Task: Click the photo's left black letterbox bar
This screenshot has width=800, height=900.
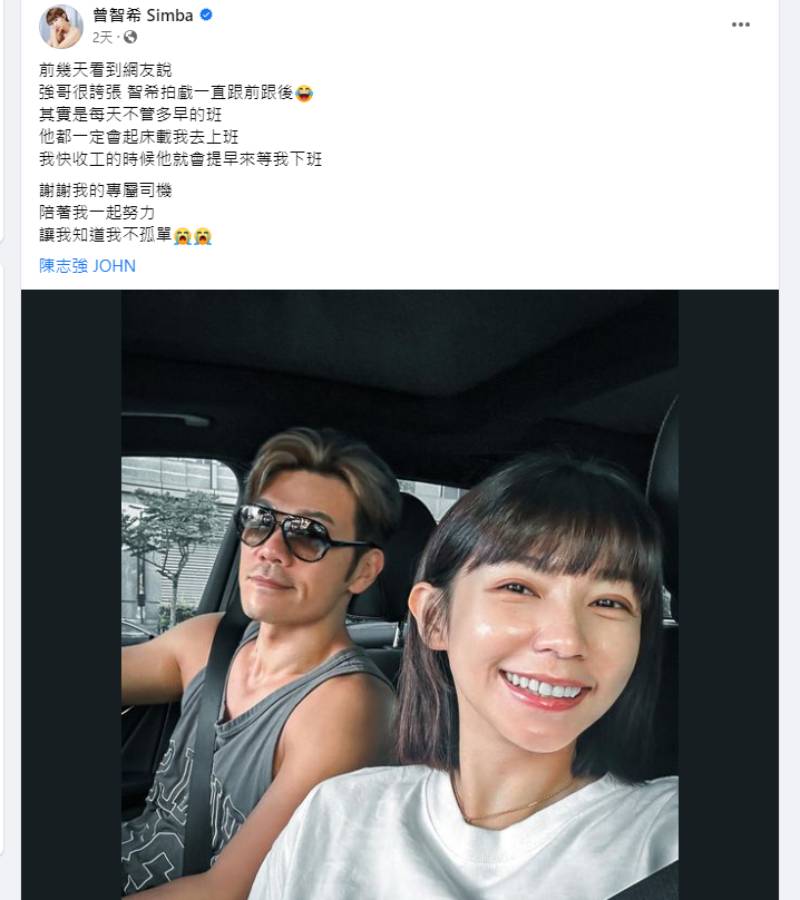Action: tap(71, 595)
